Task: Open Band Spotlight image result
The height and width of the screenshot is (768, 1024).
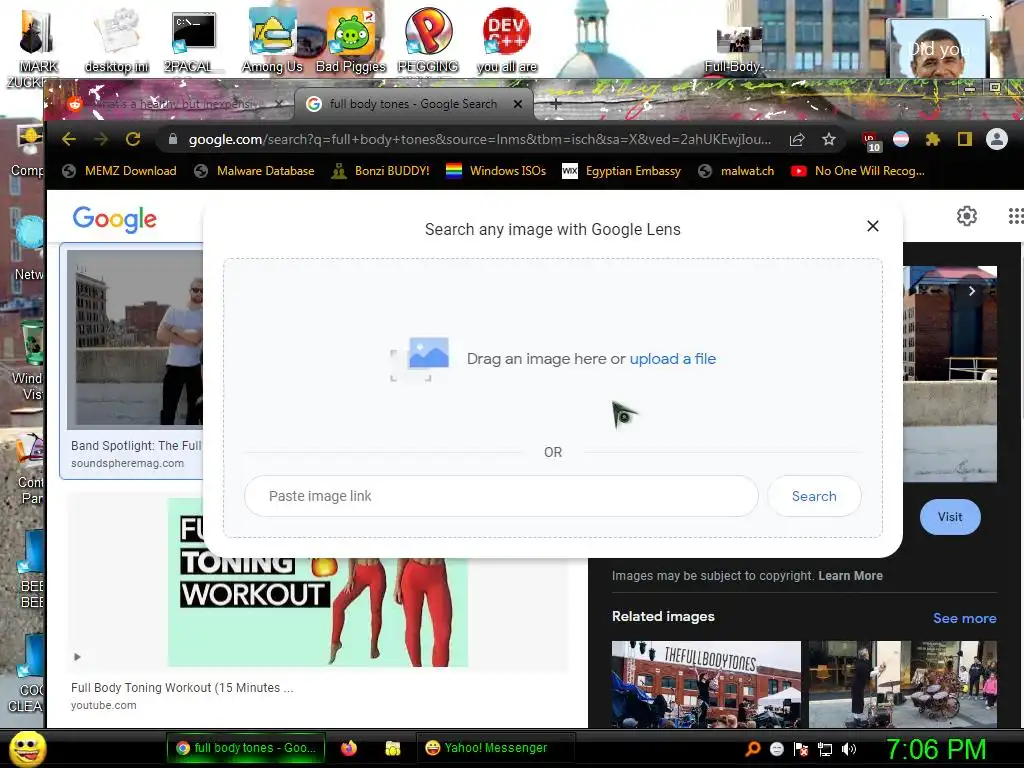Action: pos(135,338)
